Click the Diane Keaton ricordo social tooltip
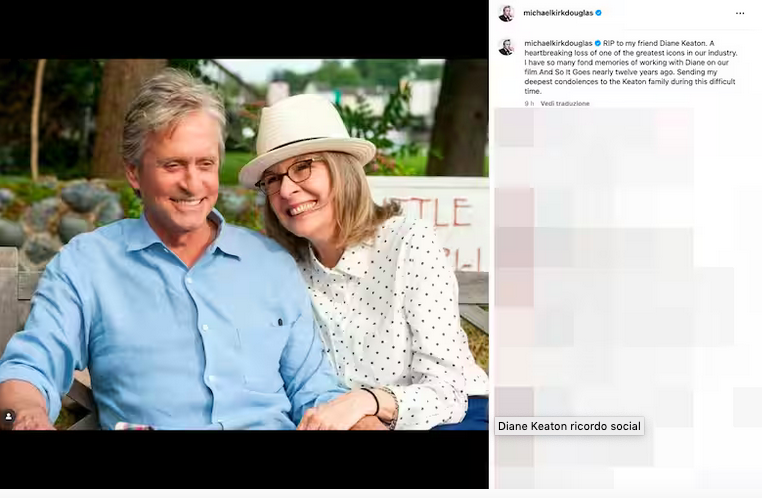The width and height of the screenshot is (762, 498). [569, 426]
